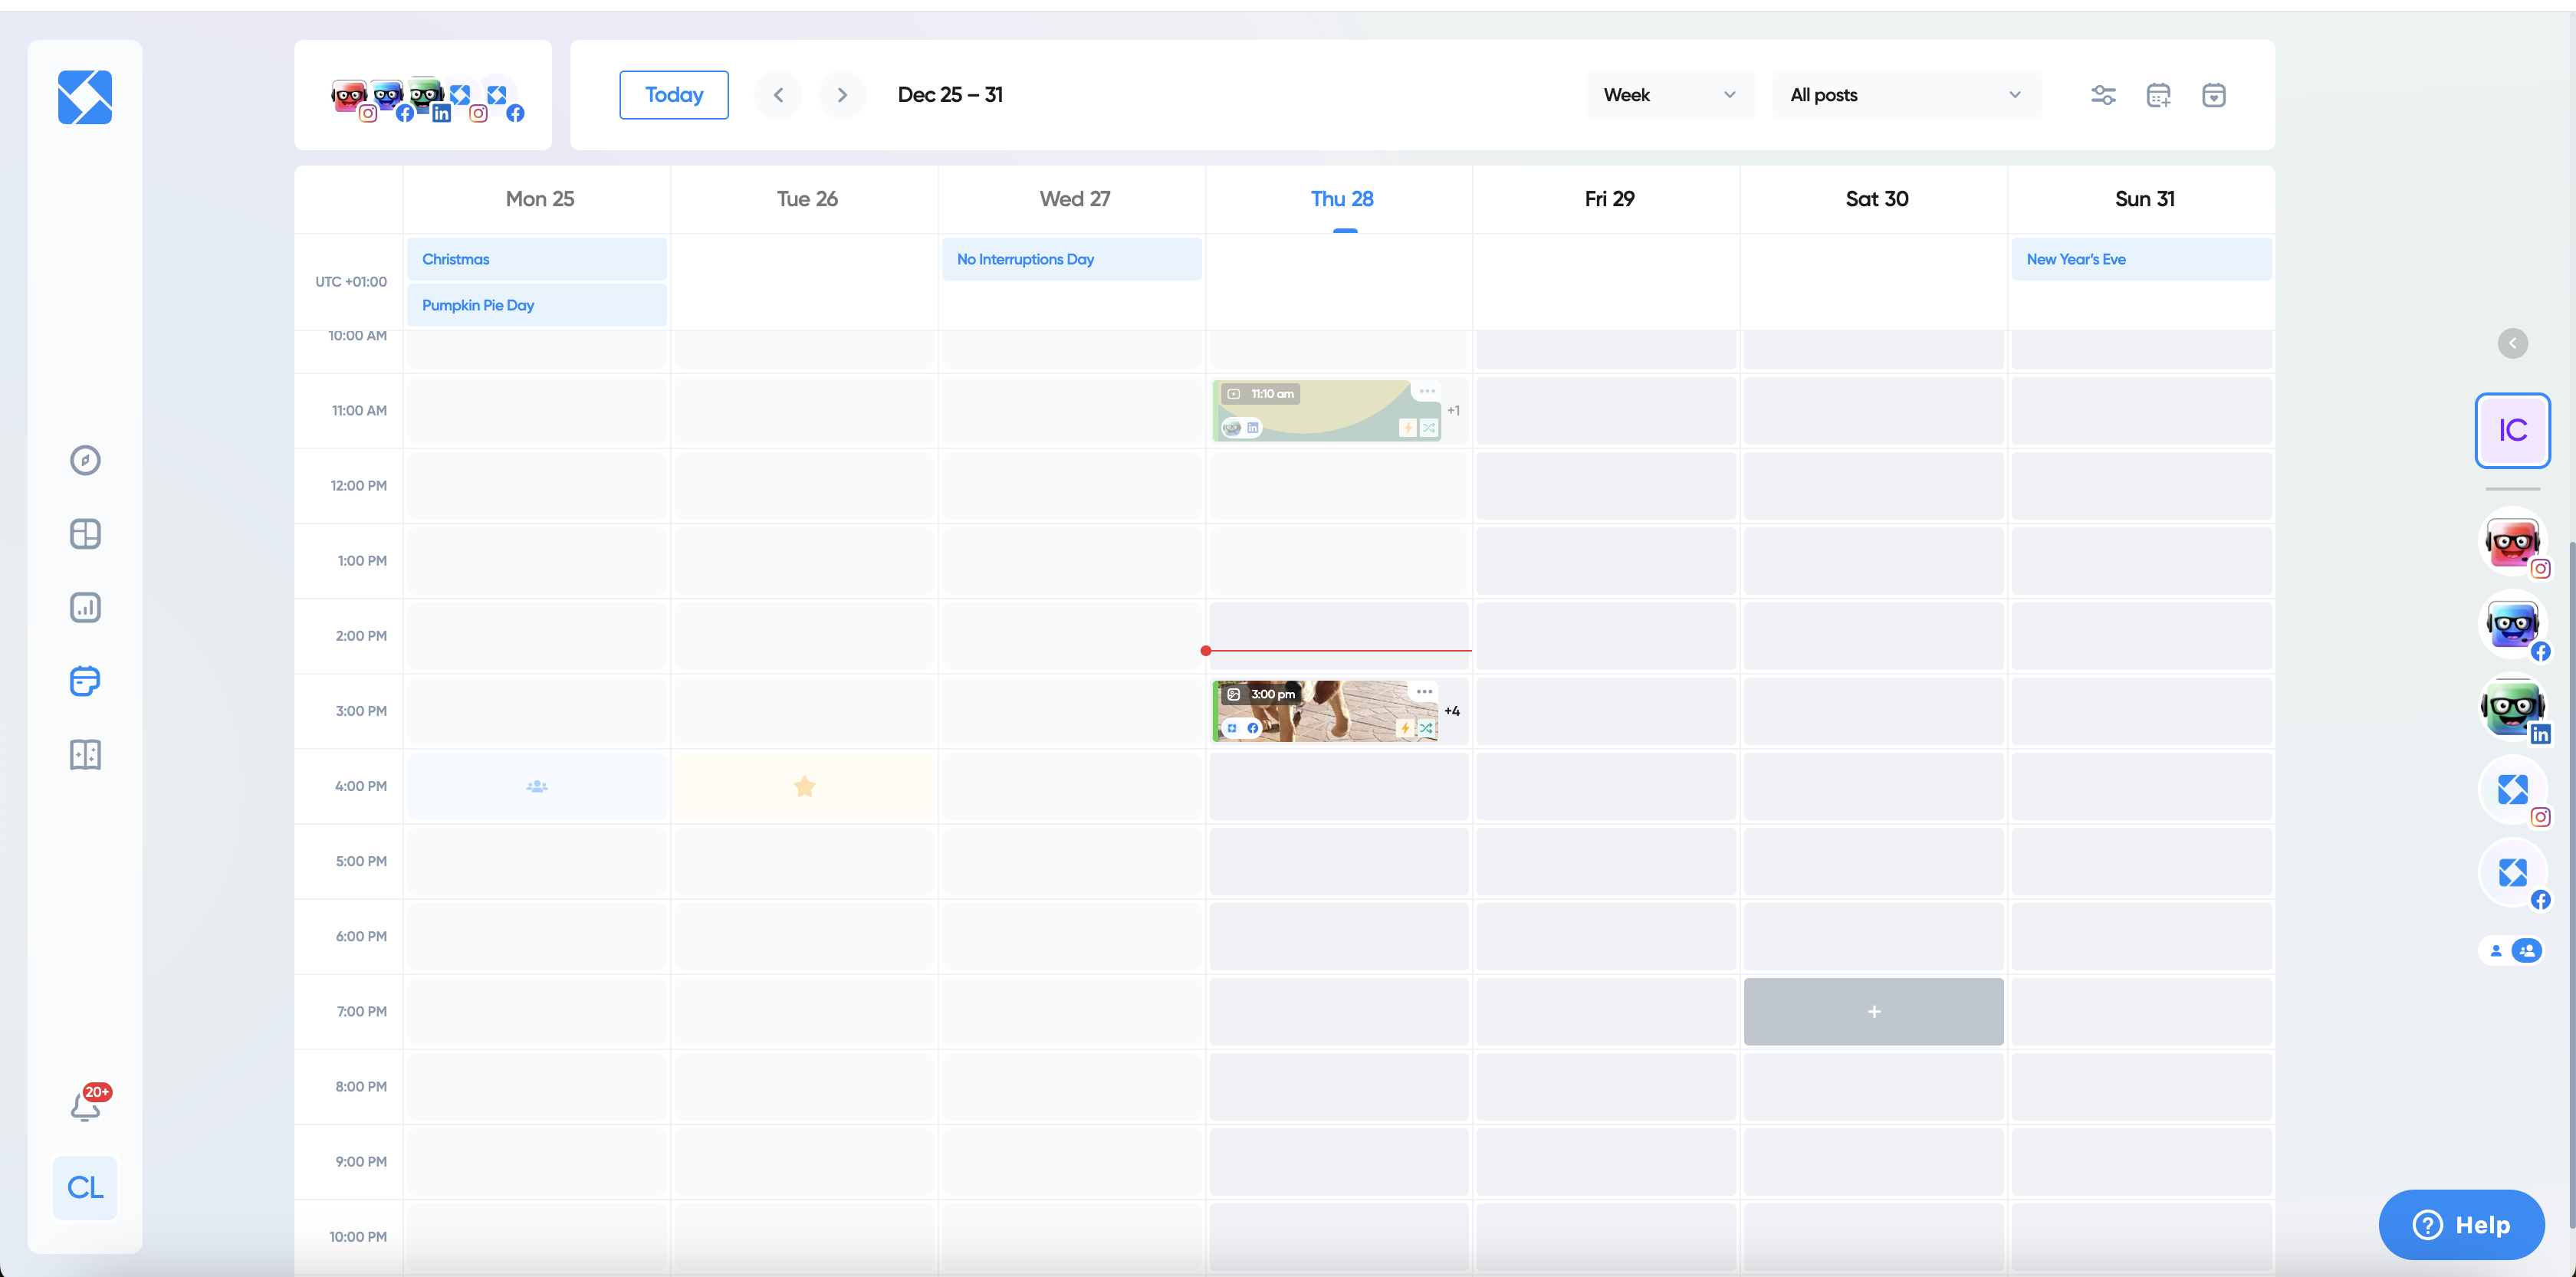Image resolution: width=2576 pixels, height=1277 pixels.
Task: Open the Analytics panel icon
Action: pyautogui.click(x=84, y=608)
